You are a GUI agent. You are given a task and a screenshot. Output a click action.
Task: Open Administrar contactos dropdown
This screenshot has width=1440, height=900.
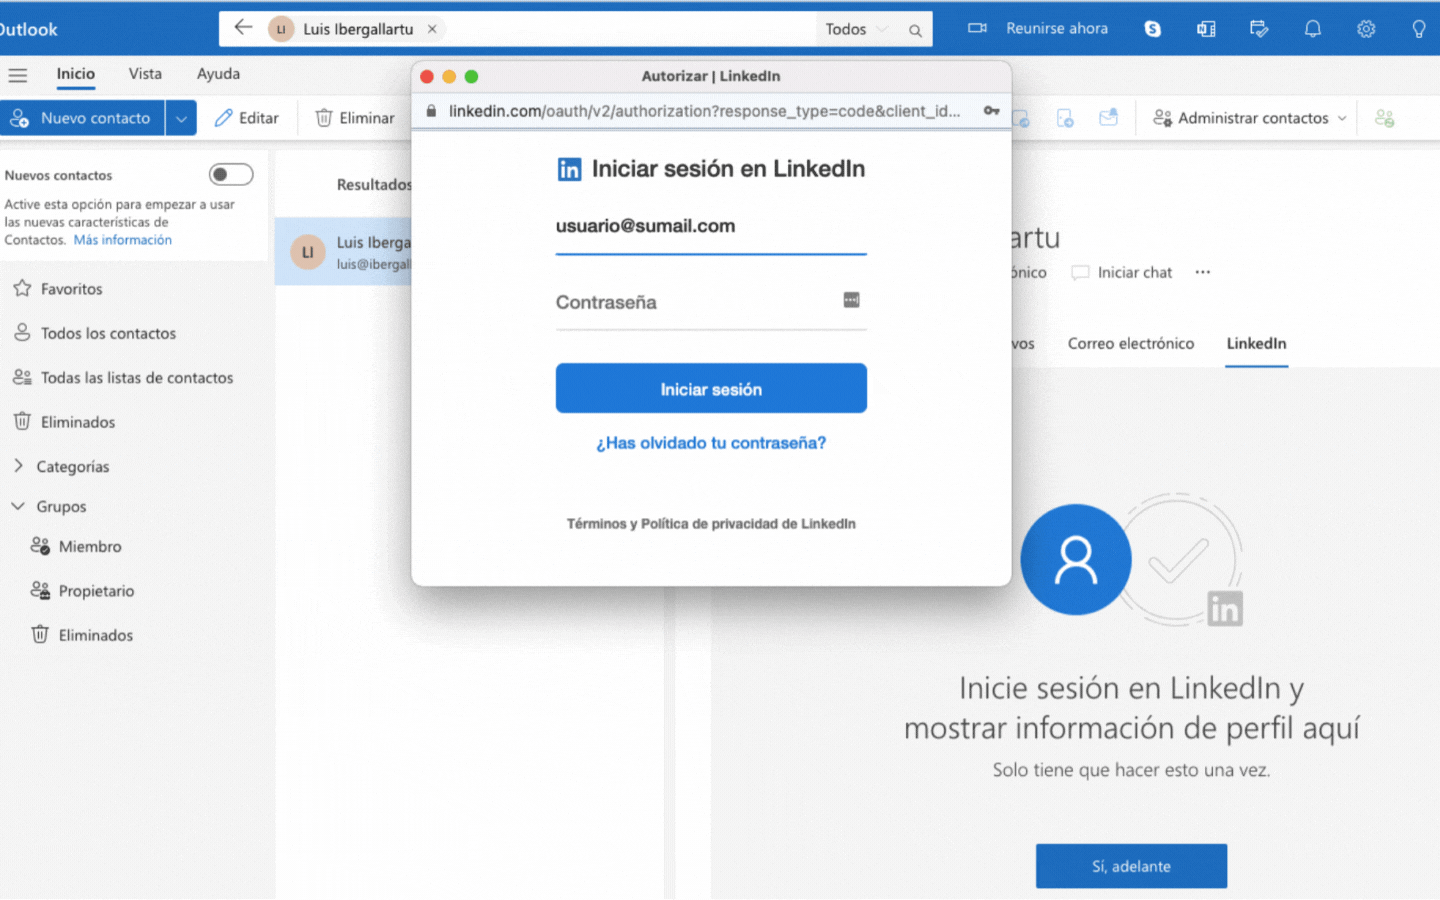(x=1250, y=118)
